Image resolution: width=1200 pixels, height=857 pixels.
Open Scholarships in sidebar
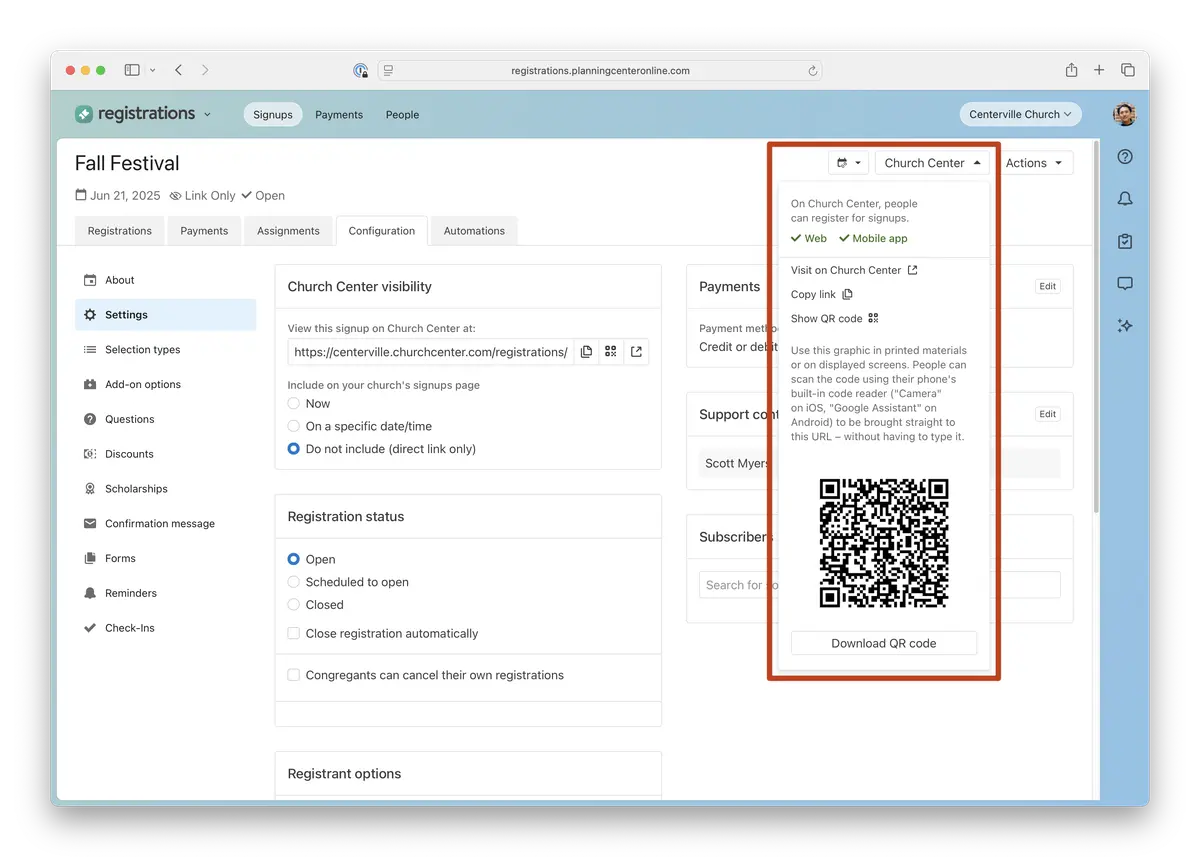(x=166, y=489)
